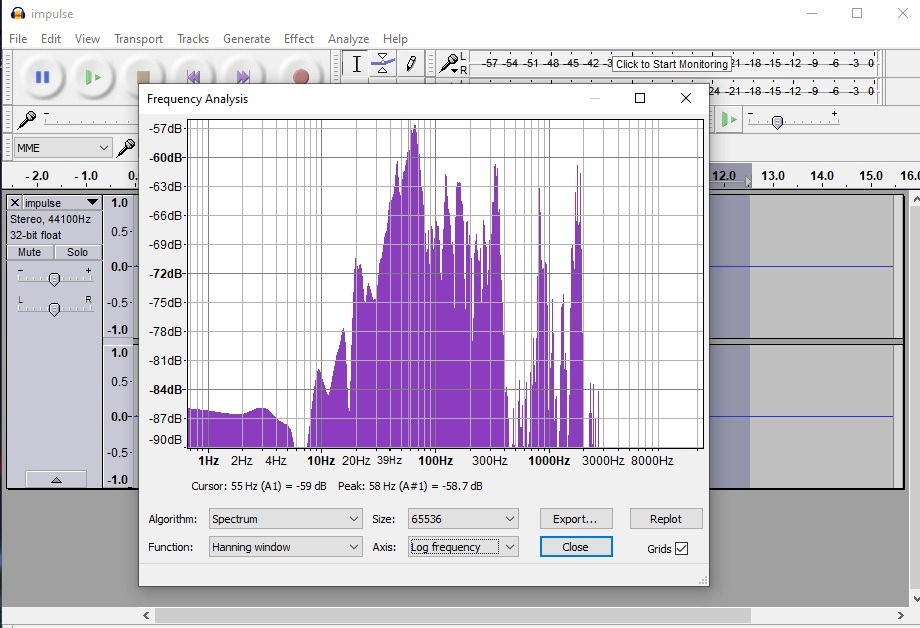Adjust the impulse track gain slider
The height and width of the screenshot is (628, 920).
pyautogui.click(x=54, y=279)
